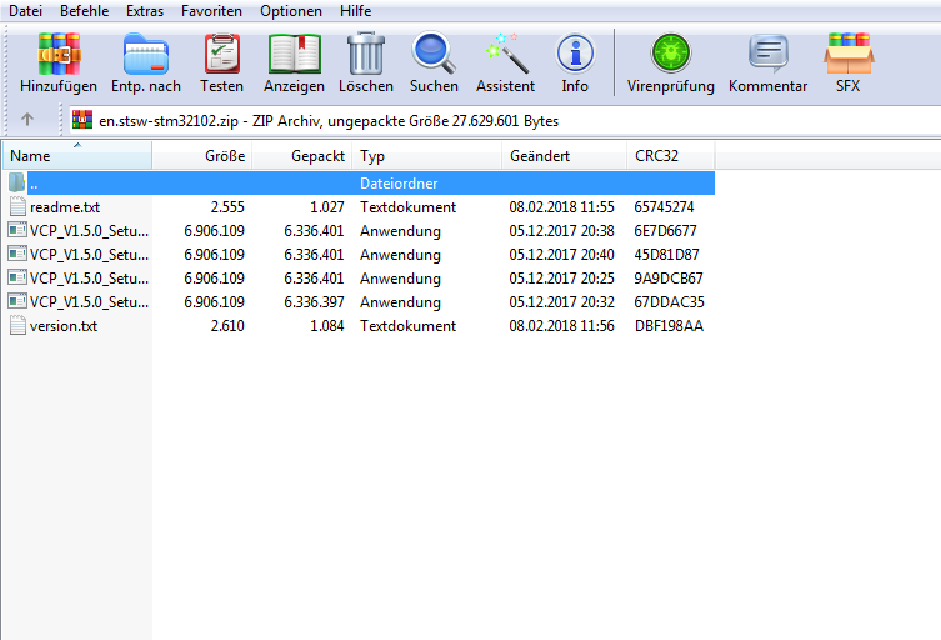
Task: Launch the Assistent wizard
Action: 505,62
